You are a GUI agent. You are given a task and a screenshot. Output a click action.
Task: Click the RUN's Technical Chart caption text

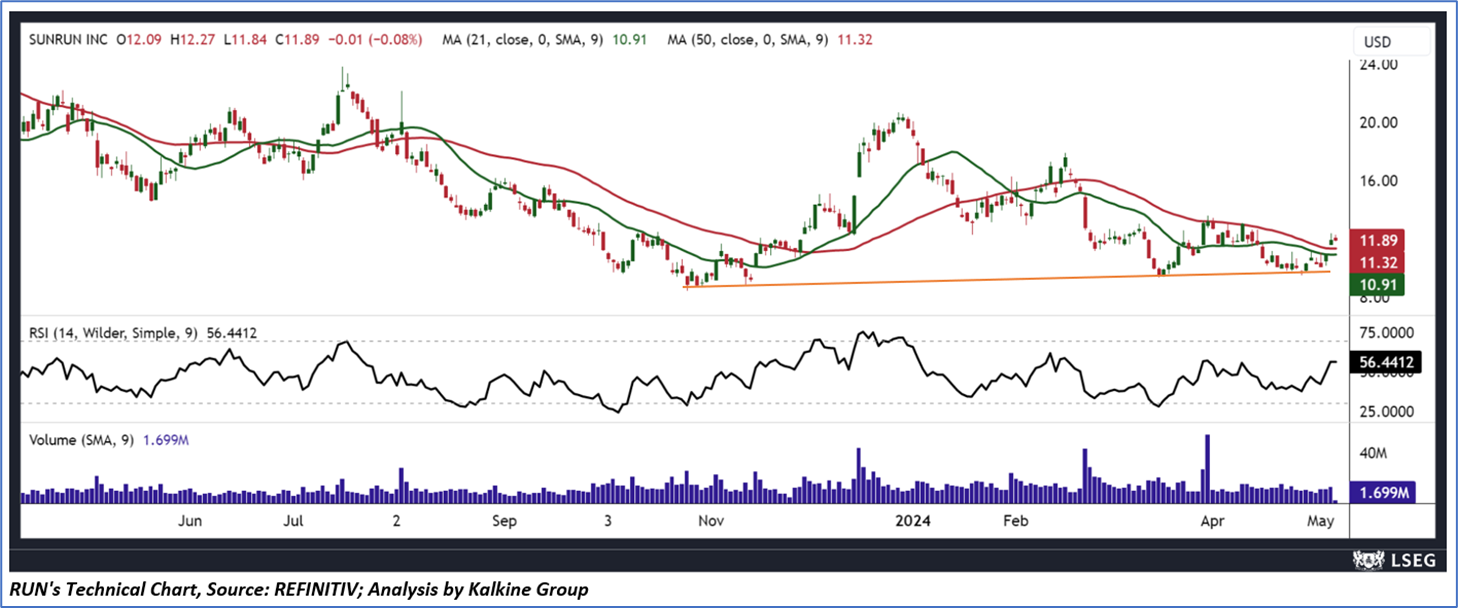click(298, 589)
